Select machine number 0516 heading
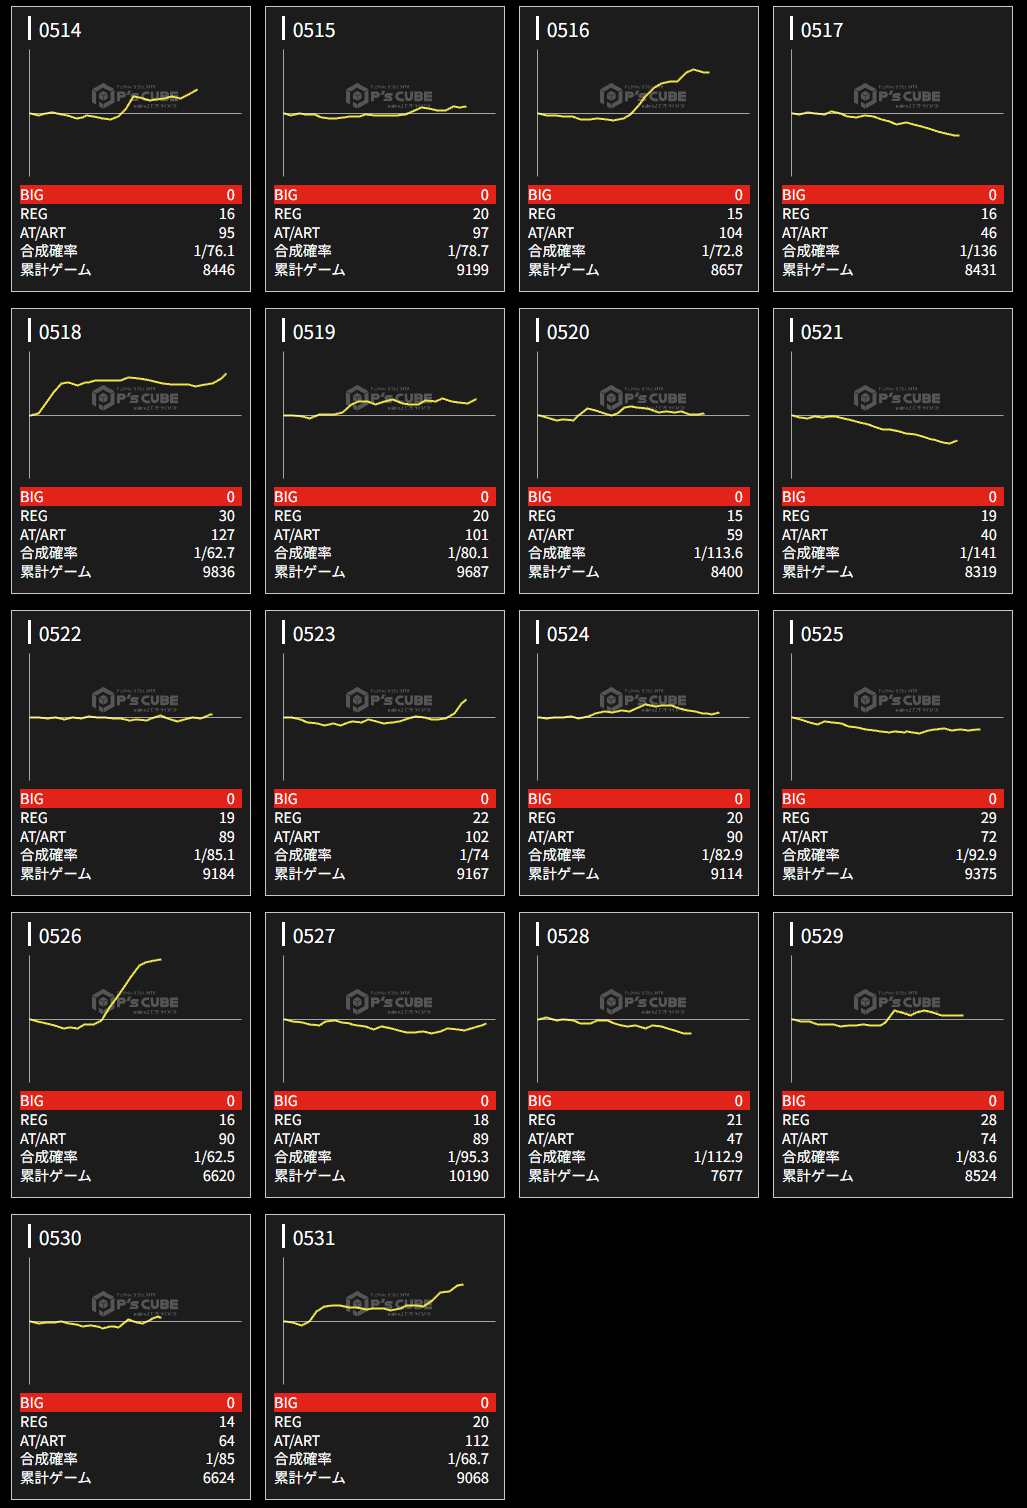The height and width of the screenshot is (1508, 1027). (x=568, y=30)
